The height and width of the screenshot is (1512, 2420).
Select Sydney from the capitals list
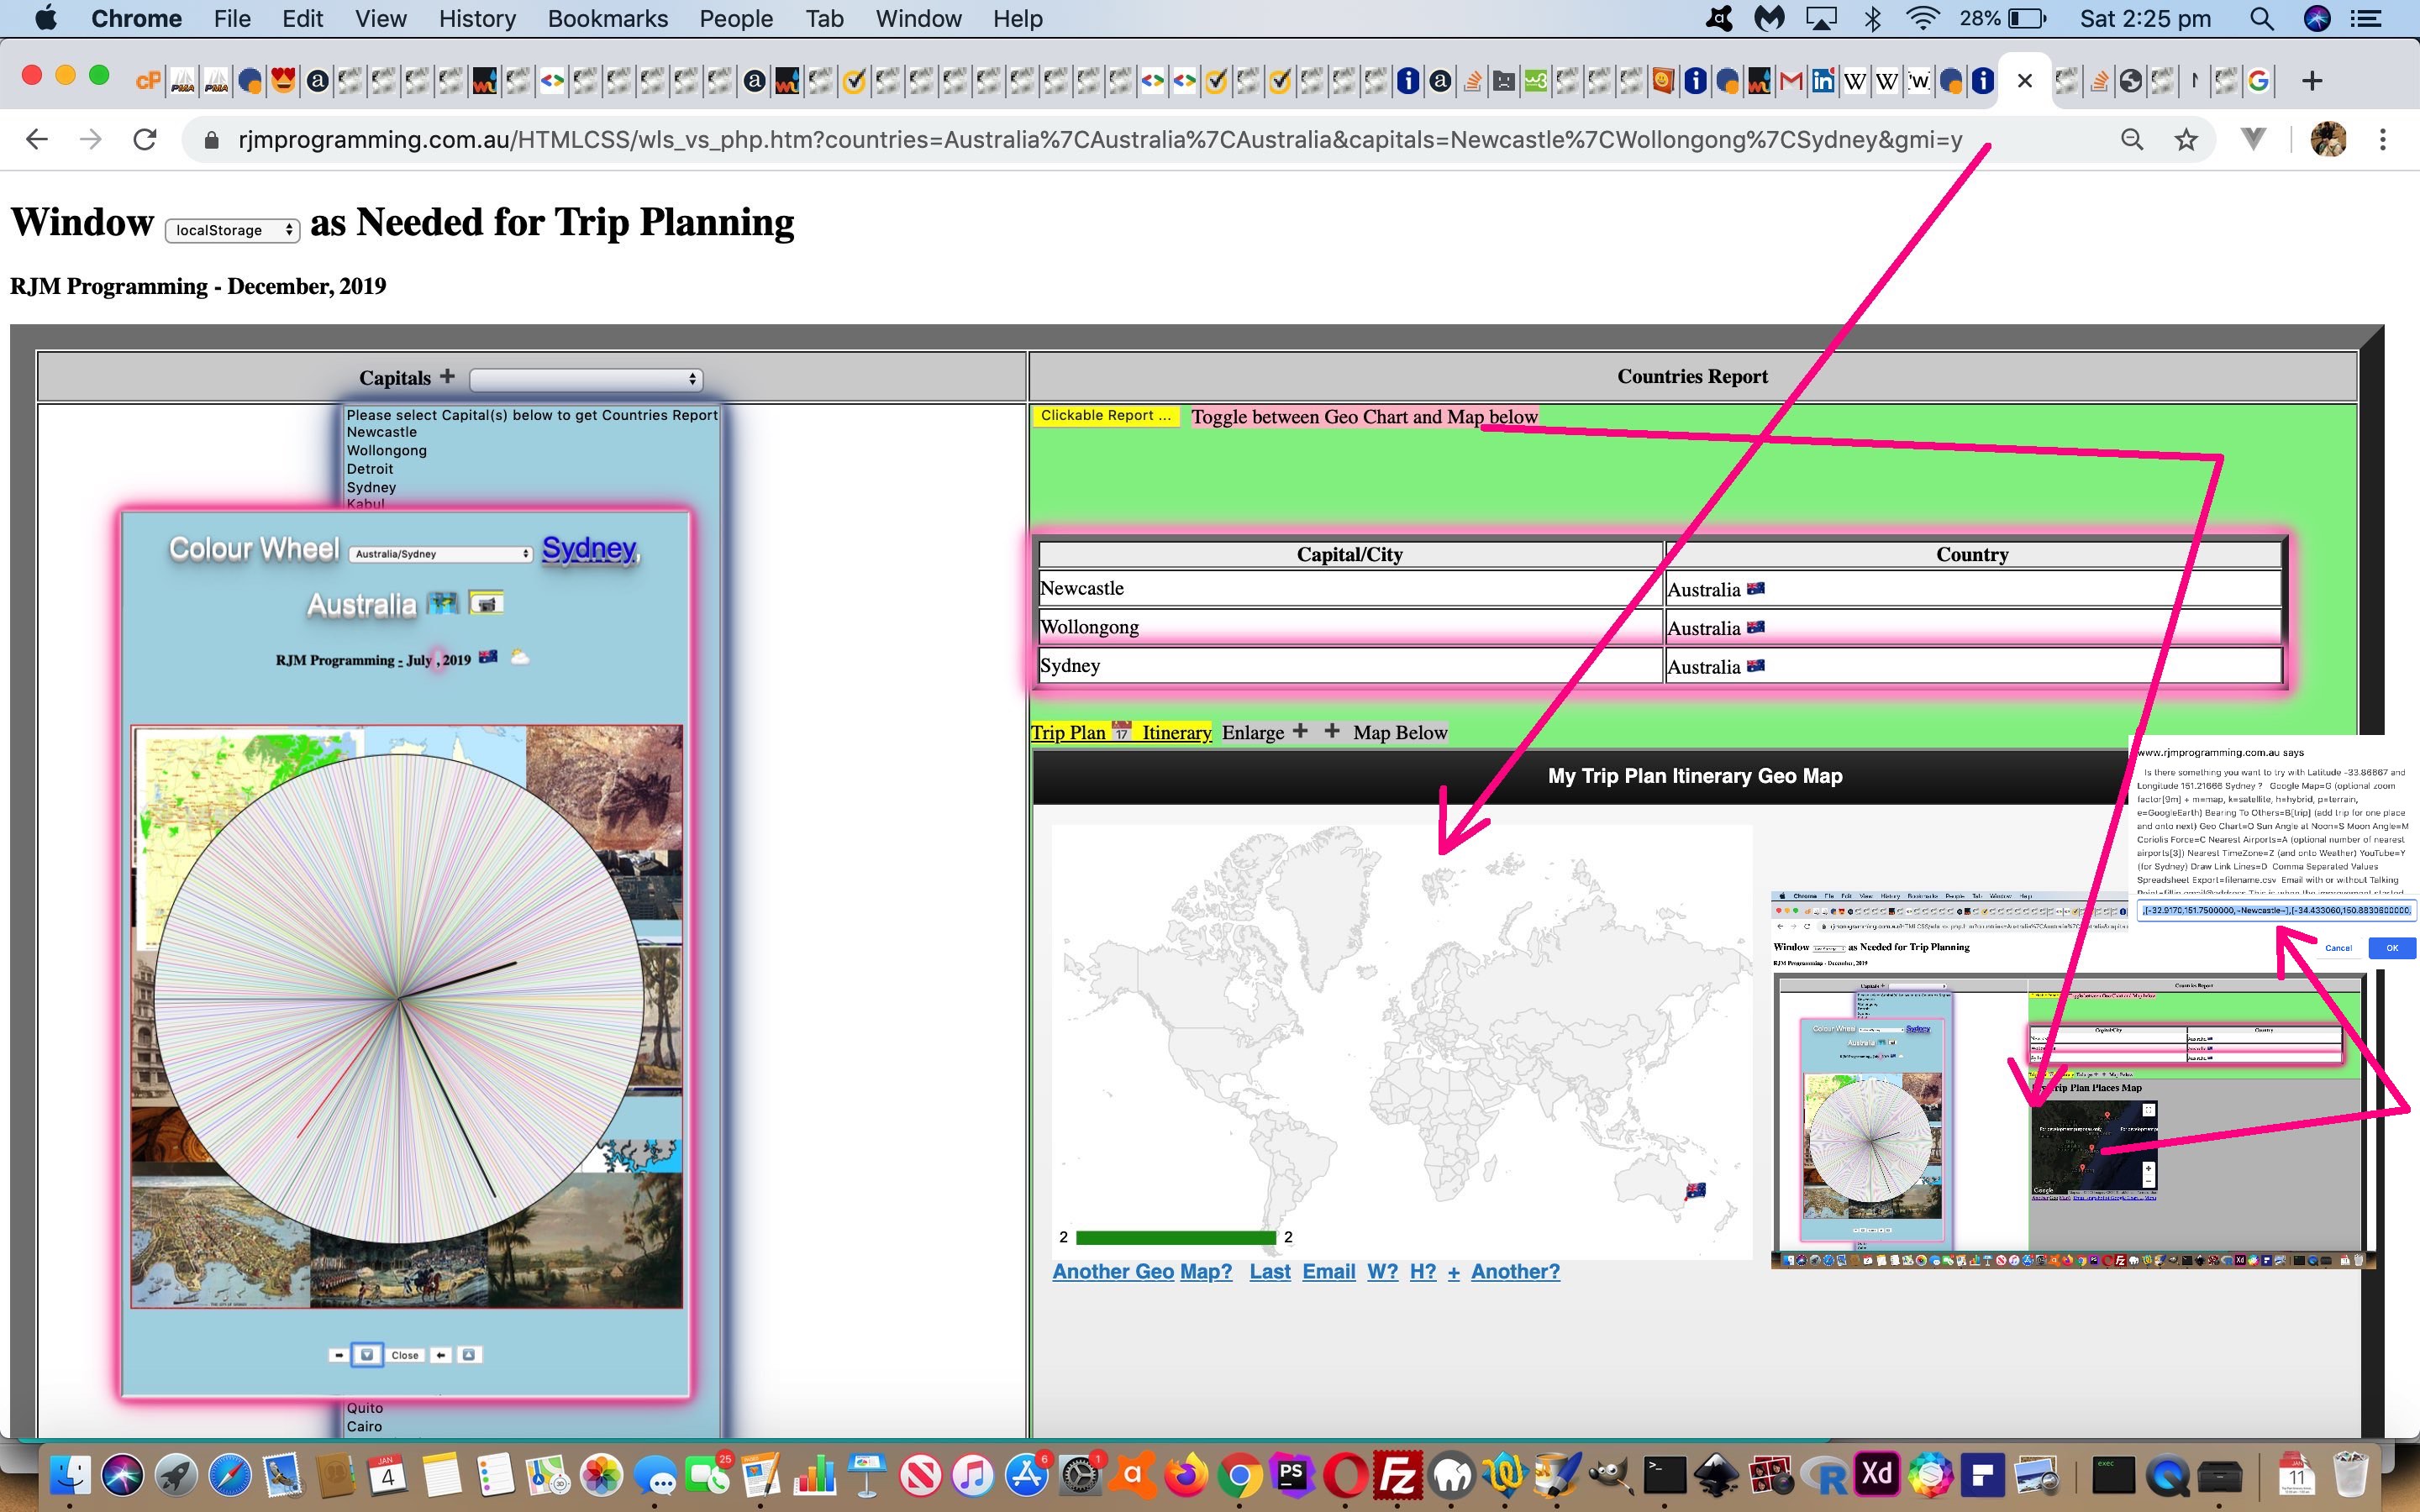[x=371, y=486]
